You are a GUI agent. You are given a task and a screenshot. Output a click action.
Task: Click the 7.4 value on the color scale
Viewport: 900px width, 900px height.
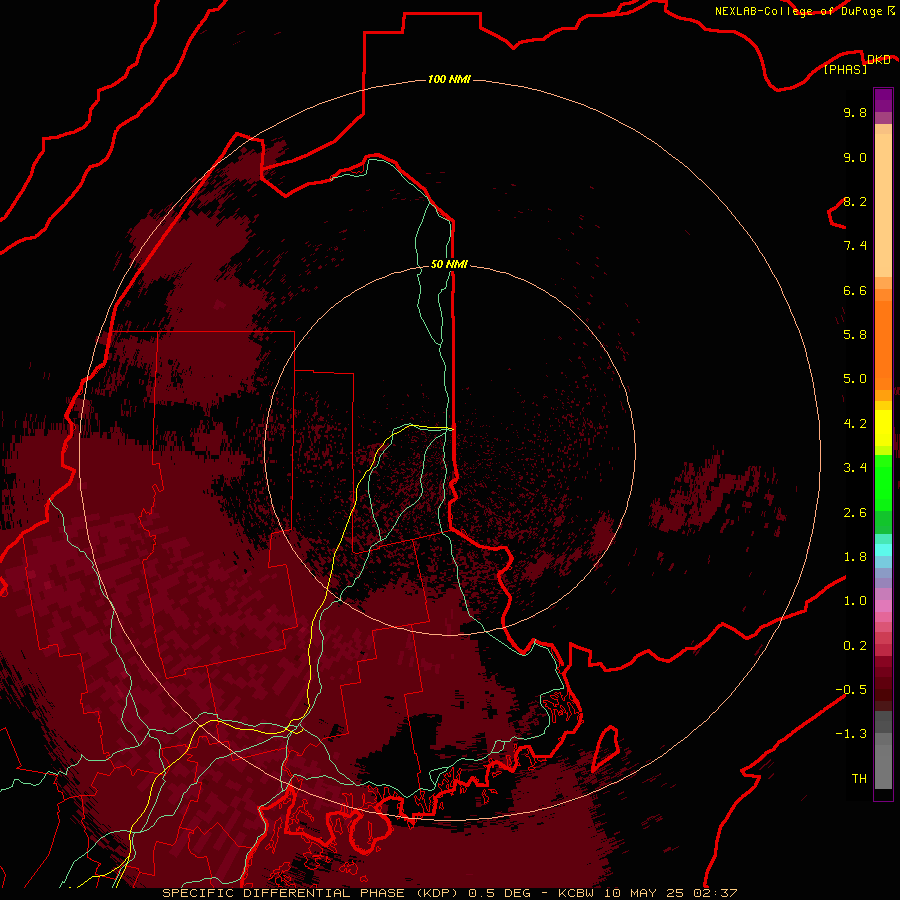tap(855, 246)
